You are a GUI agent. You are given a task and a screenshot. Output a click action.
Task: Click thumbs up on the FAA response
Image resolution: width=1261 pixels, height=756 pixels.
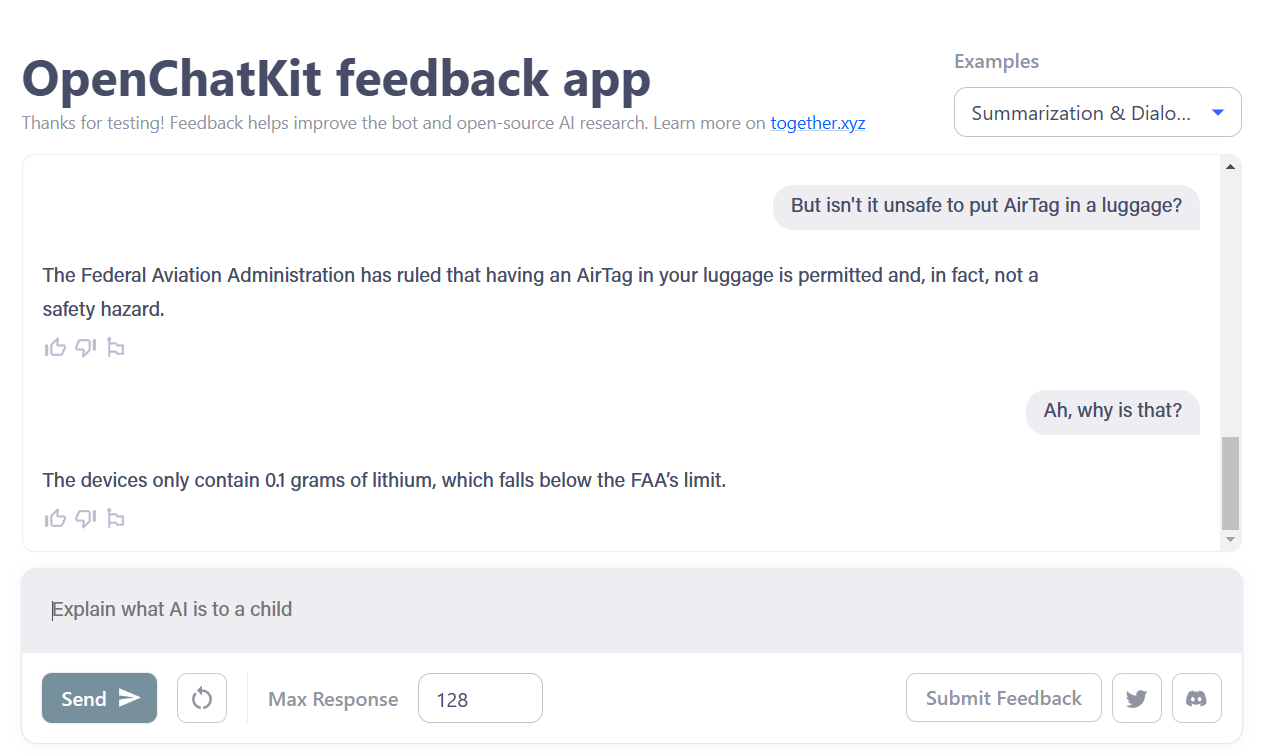pyautogui.click(x=55, y=347)
